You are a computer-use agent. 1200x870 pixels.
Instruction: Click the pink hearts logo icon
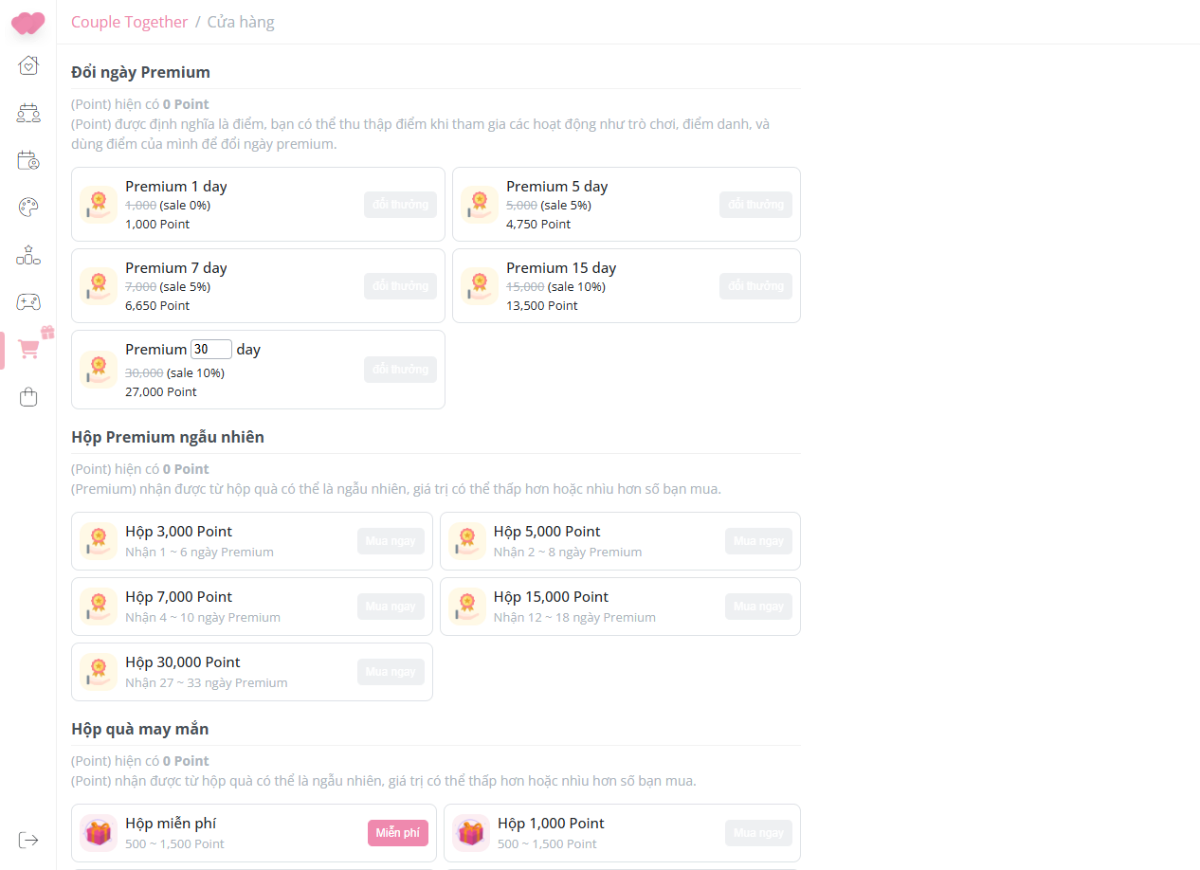point(28,22)
